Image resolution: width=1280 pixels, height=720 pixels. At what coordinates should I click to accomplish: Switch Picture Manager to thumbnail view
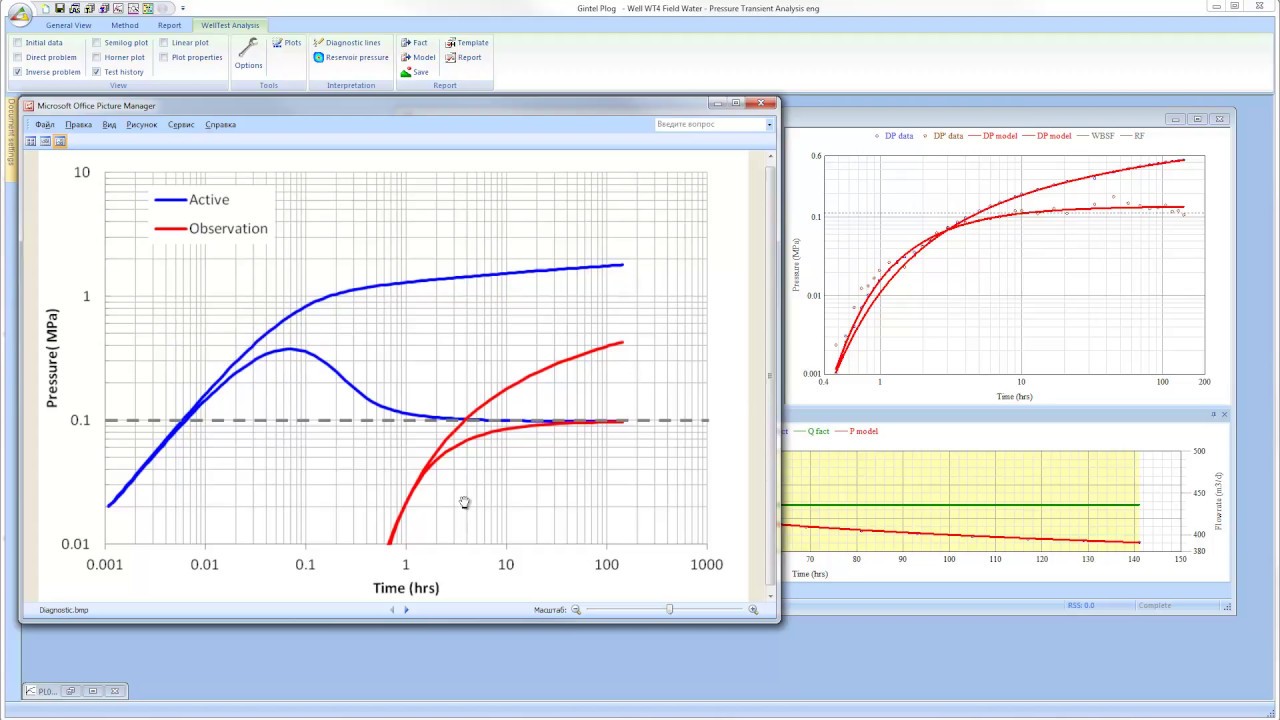point(31,142)
